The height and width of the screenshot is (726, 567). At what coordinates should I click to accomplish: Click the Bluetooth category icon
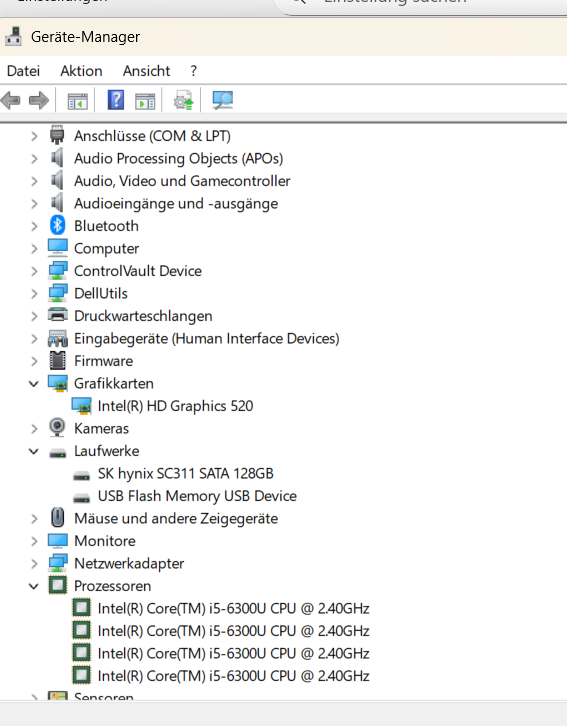(57, 225)
